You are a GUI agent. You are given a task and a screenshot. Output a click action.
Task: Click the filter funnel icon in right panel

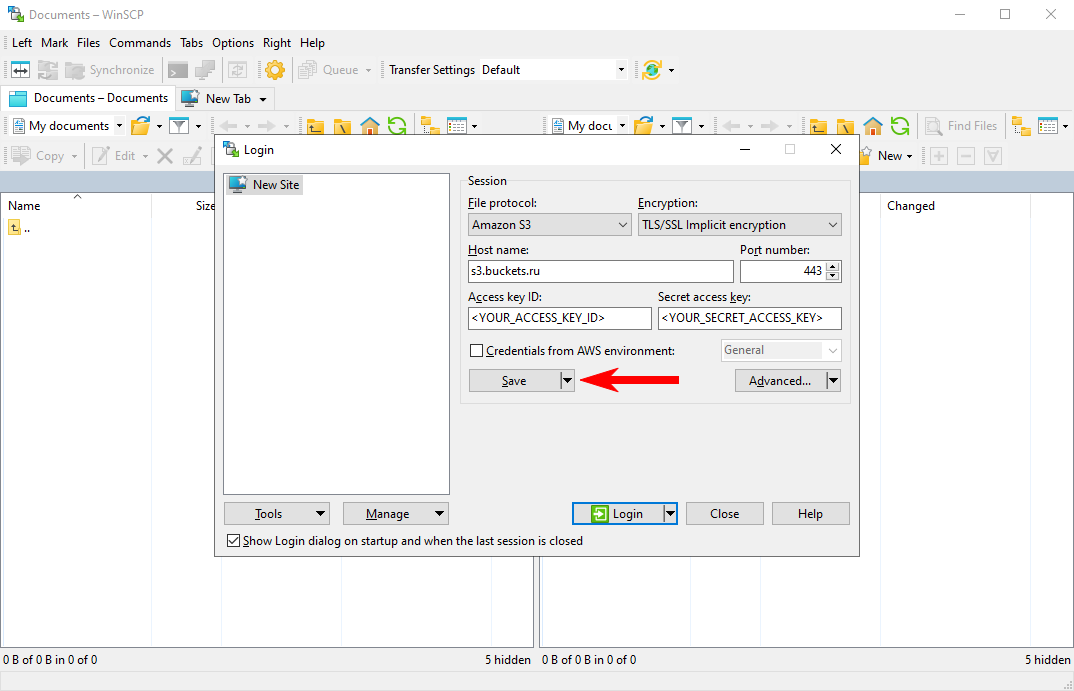pos(682,126)
